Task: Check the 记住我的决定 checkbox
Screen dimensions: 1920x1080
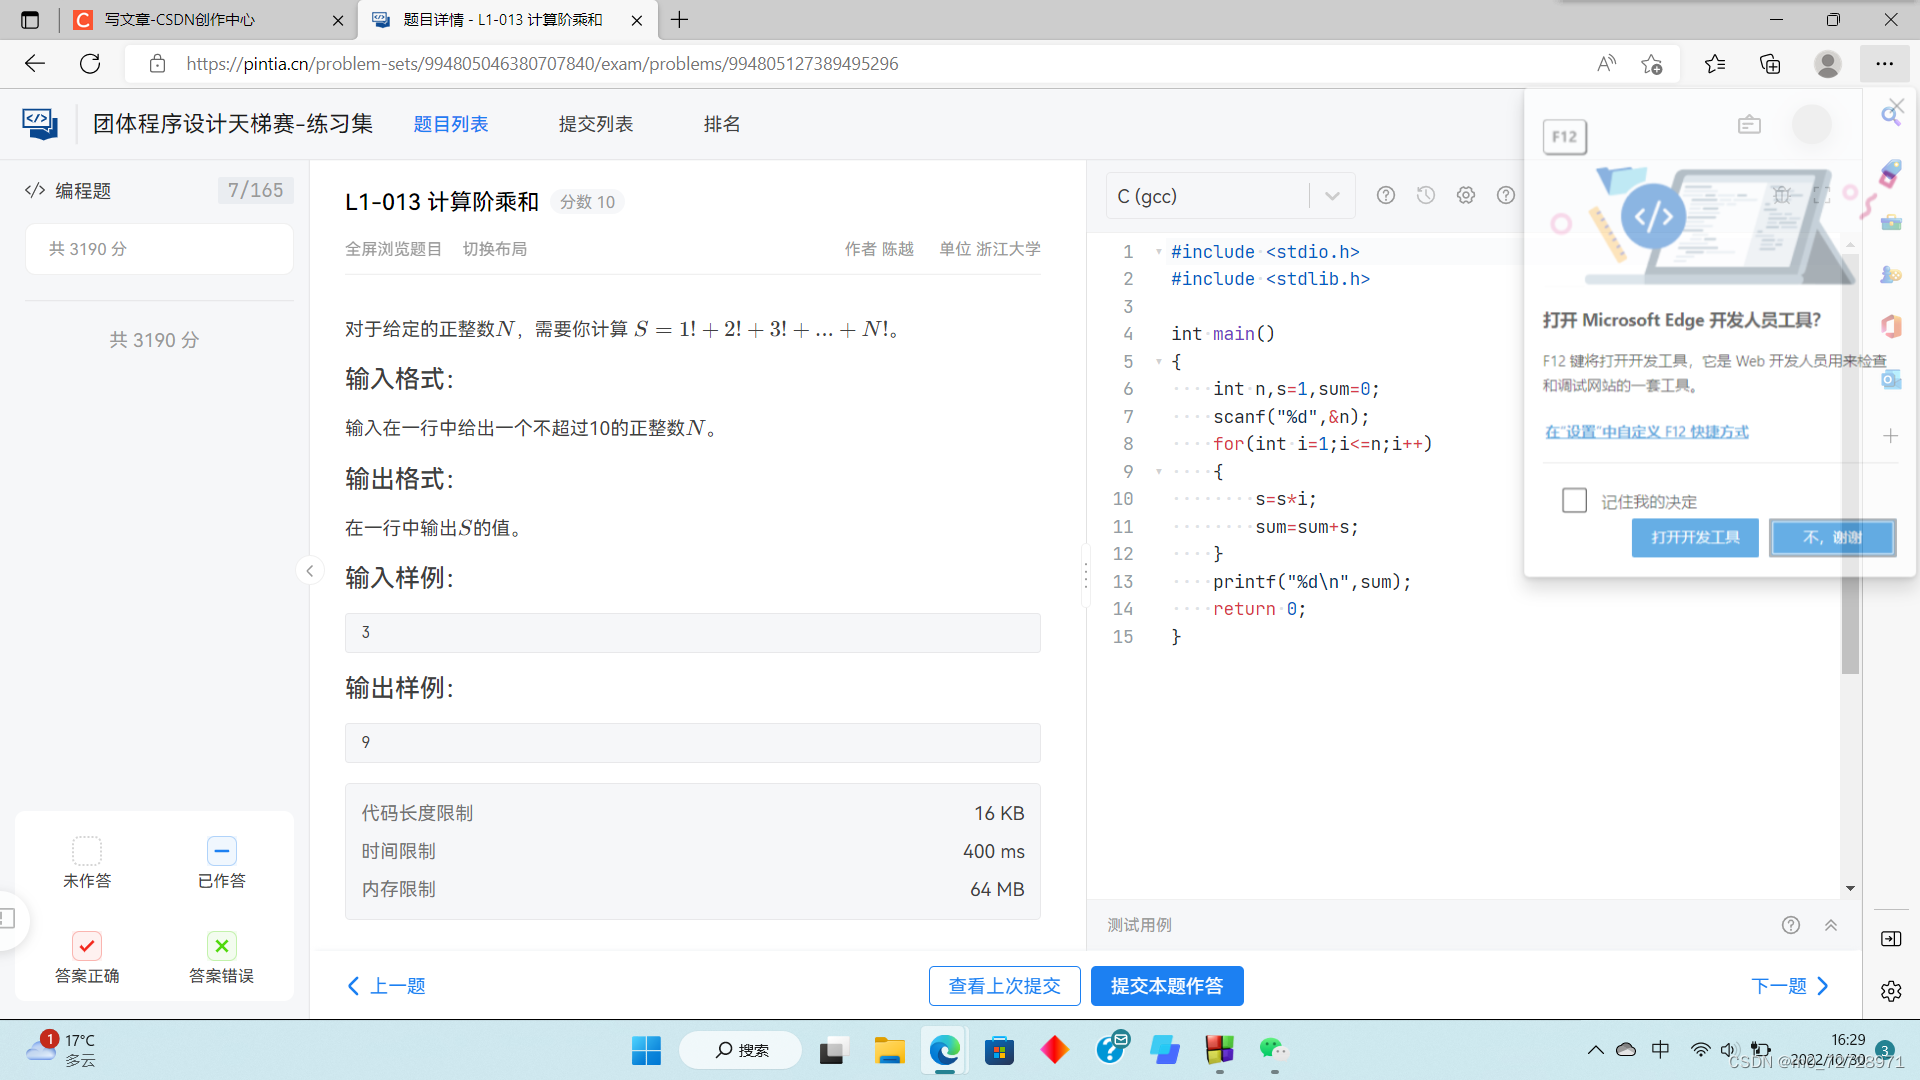Action: (1575, 500)
